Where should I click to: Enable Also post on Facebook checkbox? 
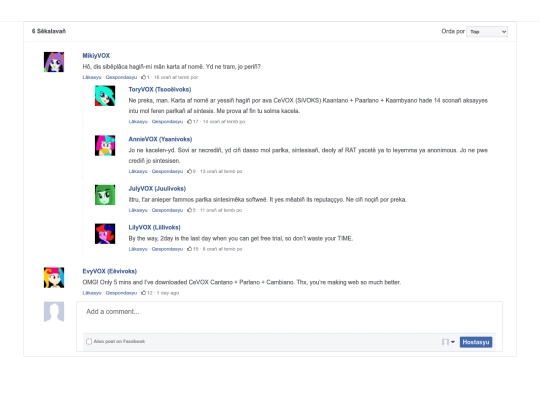tap(89, 341)
